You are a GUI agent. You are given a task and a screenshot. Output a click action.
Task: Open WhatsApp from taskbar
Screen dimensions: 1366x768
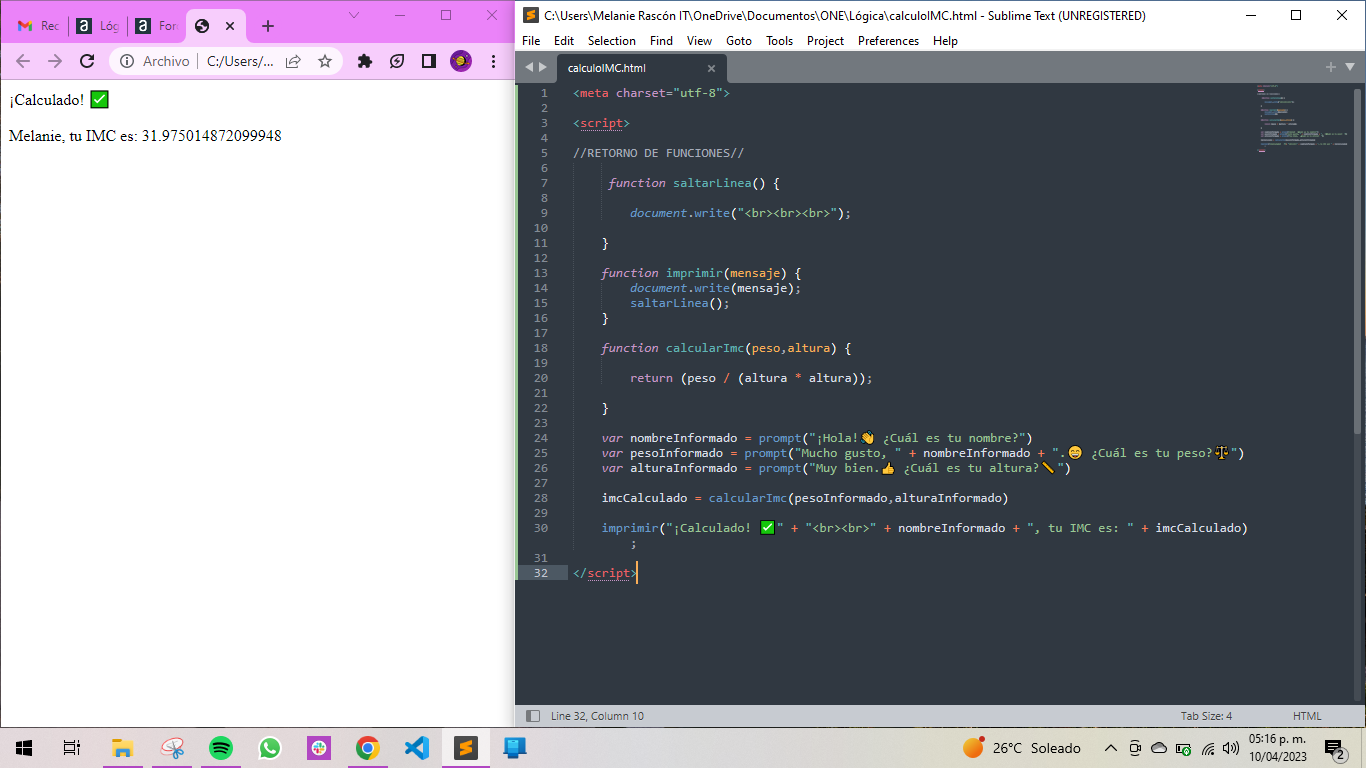click(x=270, y=748)
